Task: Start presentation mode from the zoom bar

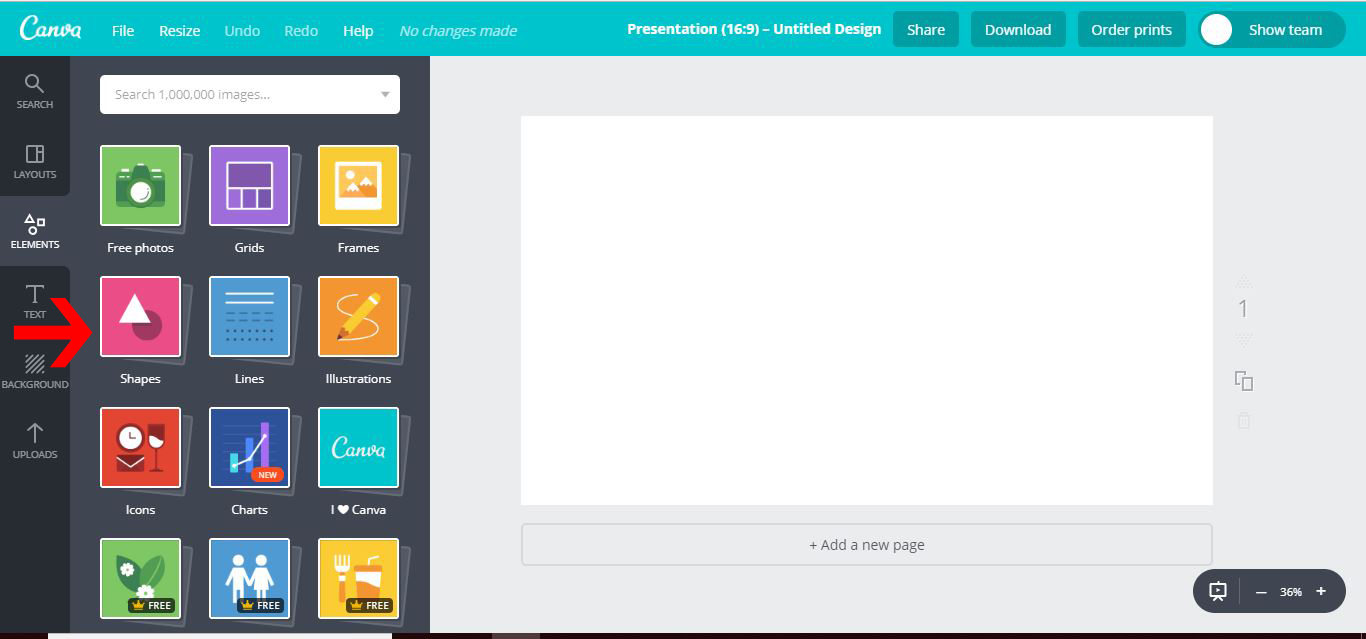Action: (x=1216, y=591)
